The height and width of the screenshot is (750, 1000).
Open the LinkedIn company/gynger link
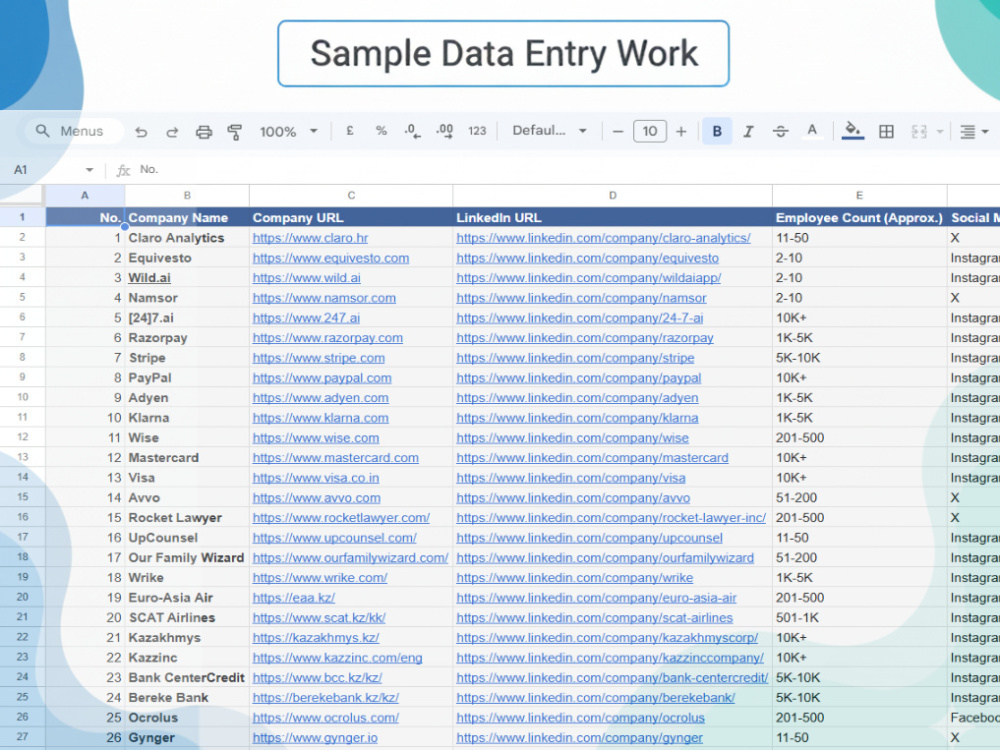(579, 738)
